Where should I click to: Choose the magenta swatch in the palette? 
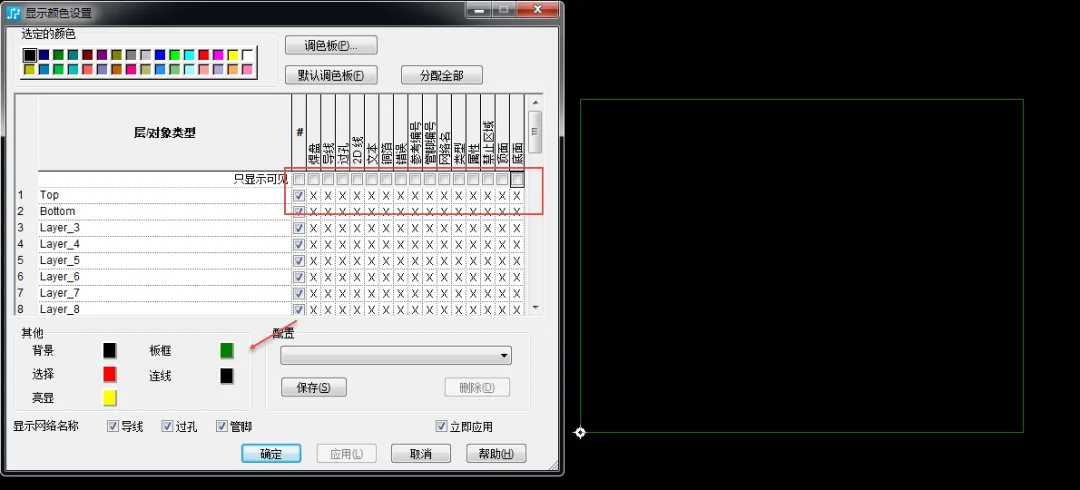218,54
